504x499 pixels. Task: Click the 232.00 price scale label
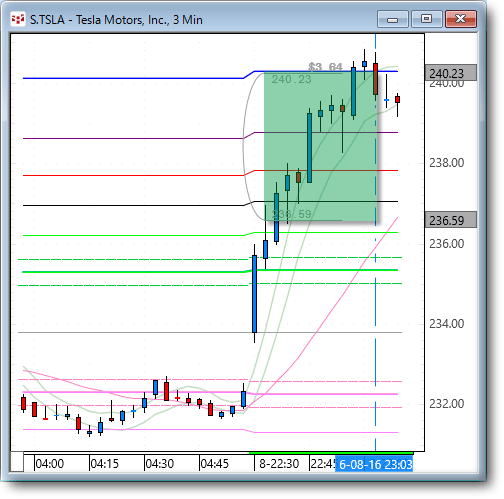tap(446, 404)
